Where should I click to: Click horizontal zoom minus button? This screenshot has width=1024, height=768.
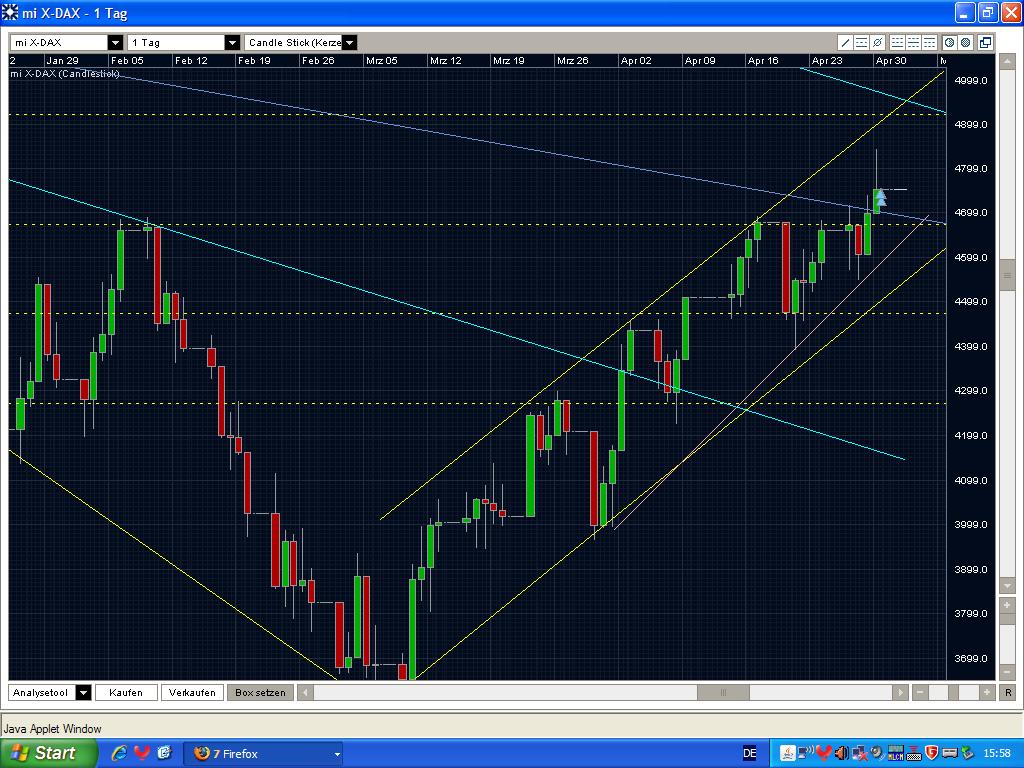click(920, 692)
